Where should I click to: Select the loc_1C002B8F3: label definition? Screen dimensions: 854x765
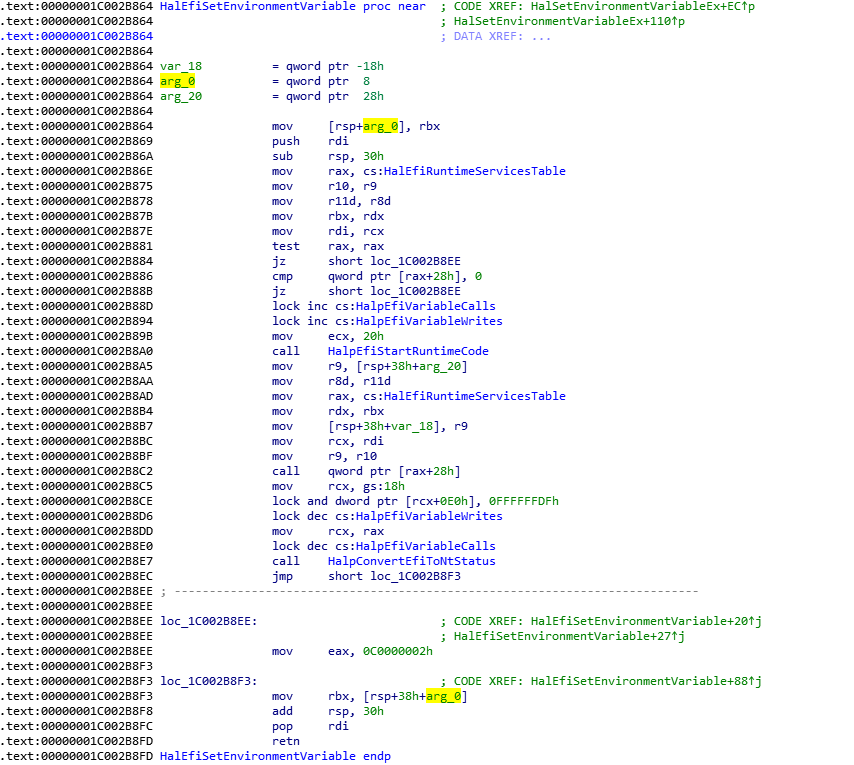[209, 682]
